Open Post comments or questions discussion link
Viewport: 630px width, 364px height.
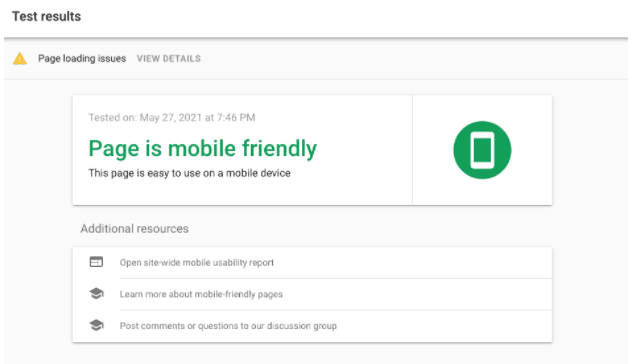[x=228, y=326]
